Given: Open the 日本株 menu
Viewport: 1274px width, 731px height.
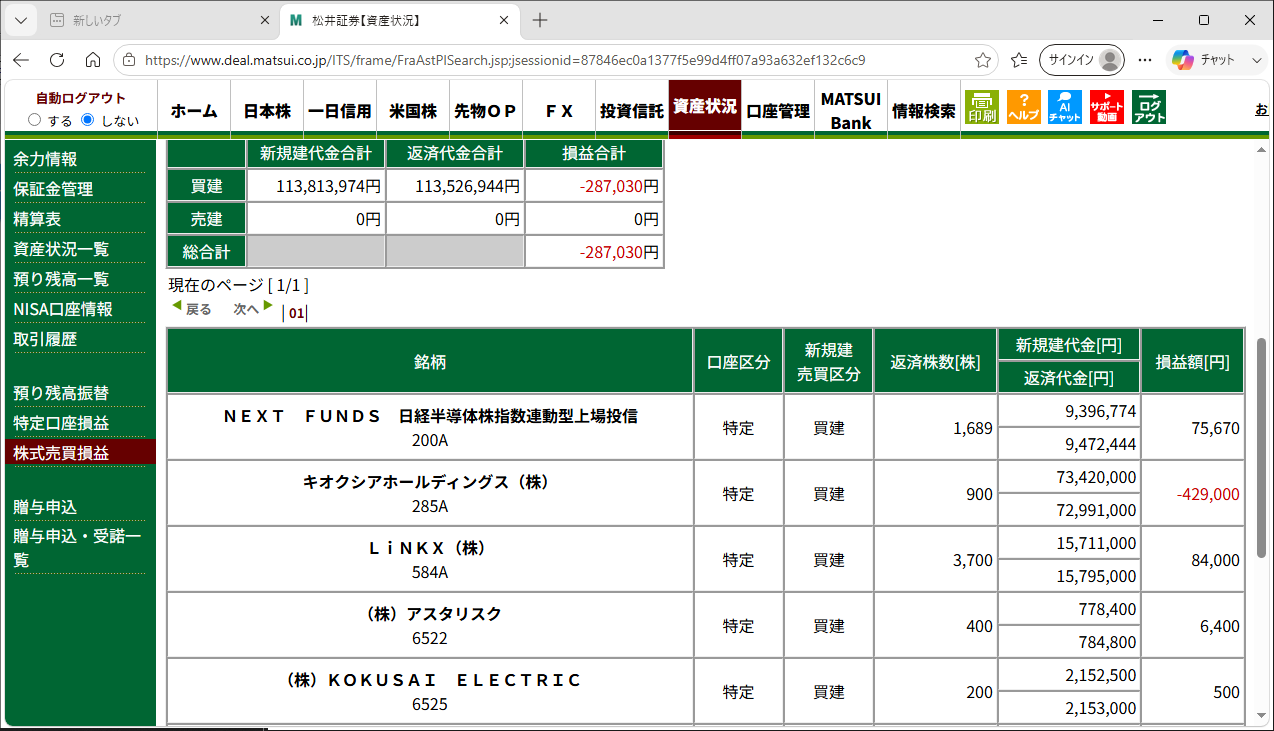Looking at the screenshot, I should pos(267,111).
